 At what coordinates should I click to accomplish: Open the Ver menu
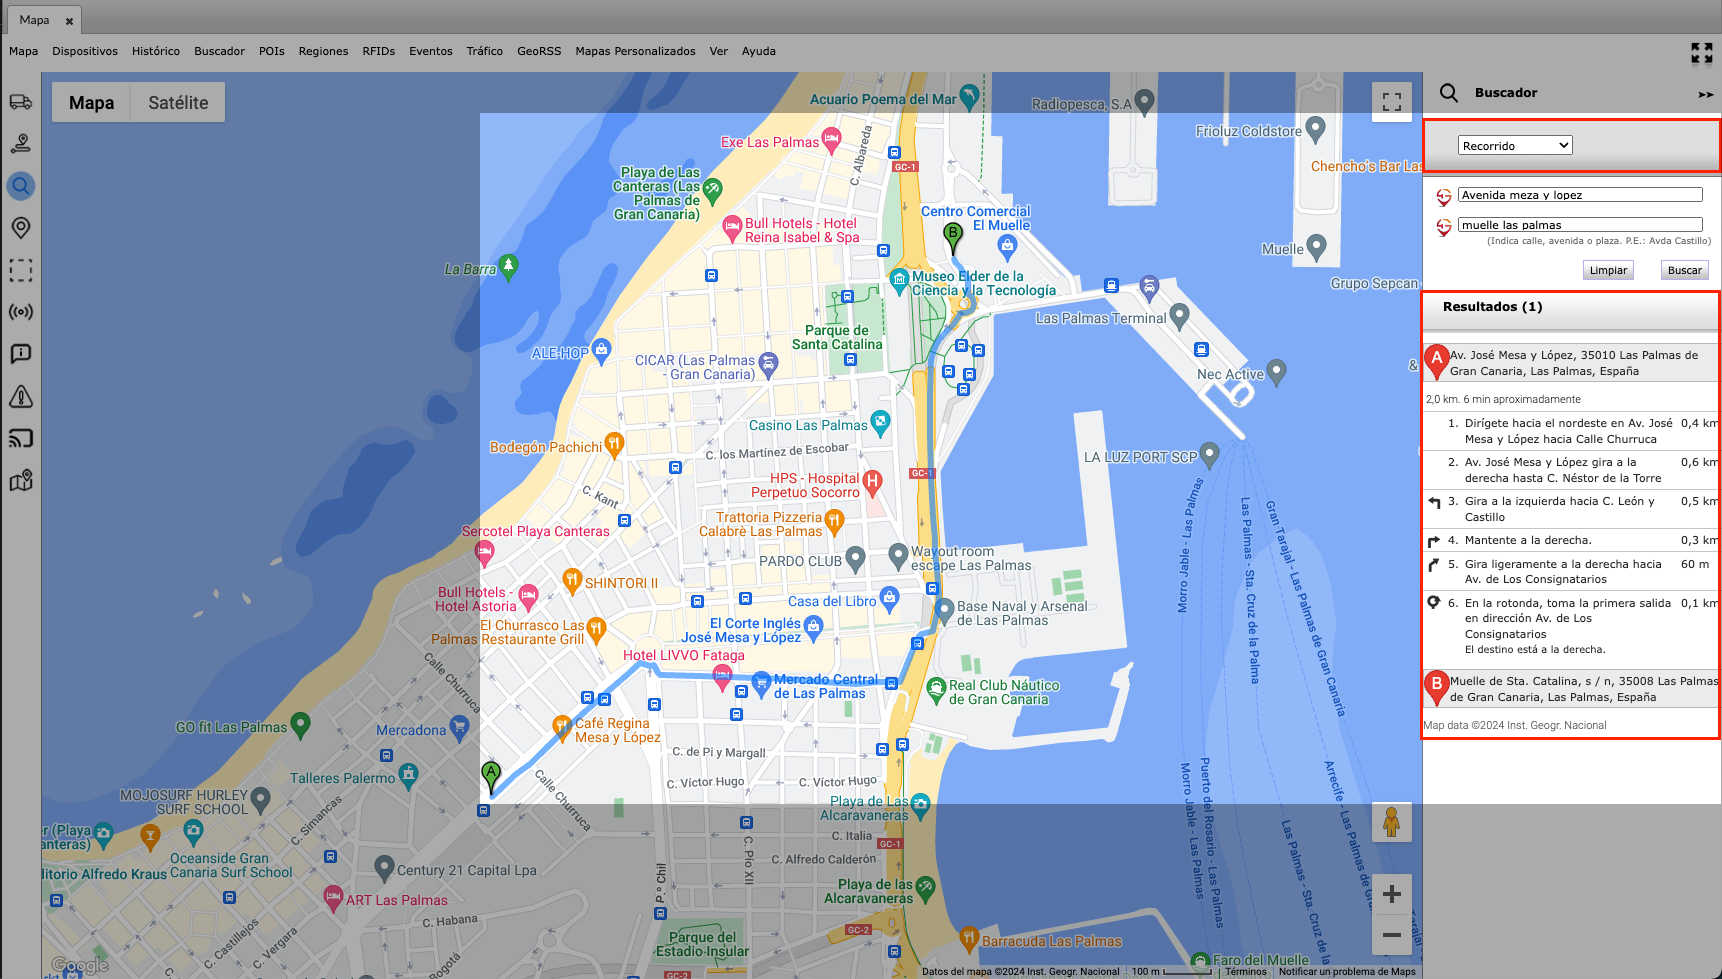pos(719,51)
